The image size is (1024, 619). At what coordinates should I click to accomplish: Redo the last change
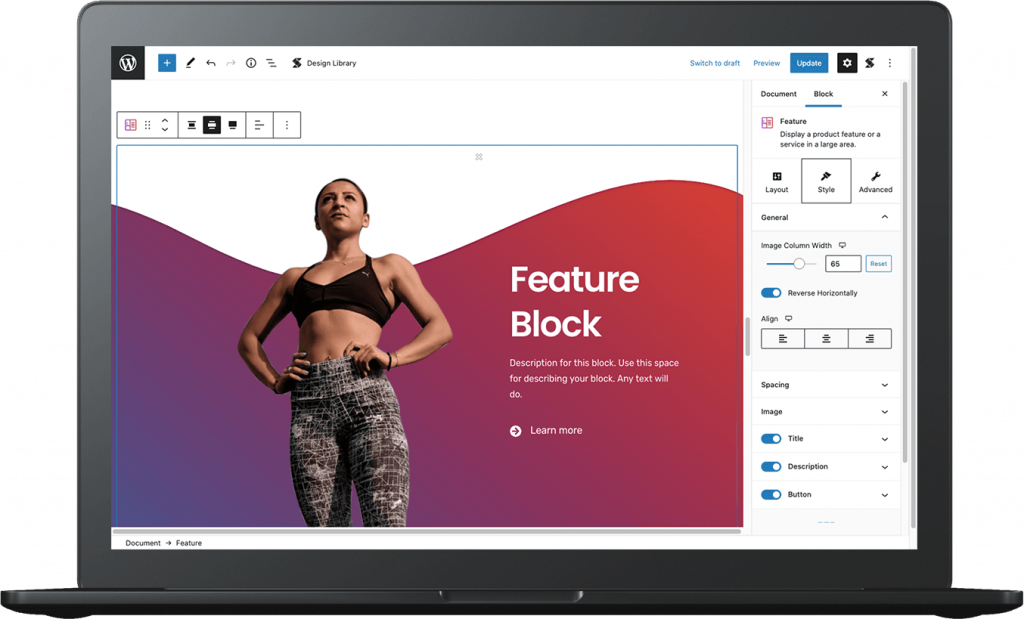pos(231,63)
